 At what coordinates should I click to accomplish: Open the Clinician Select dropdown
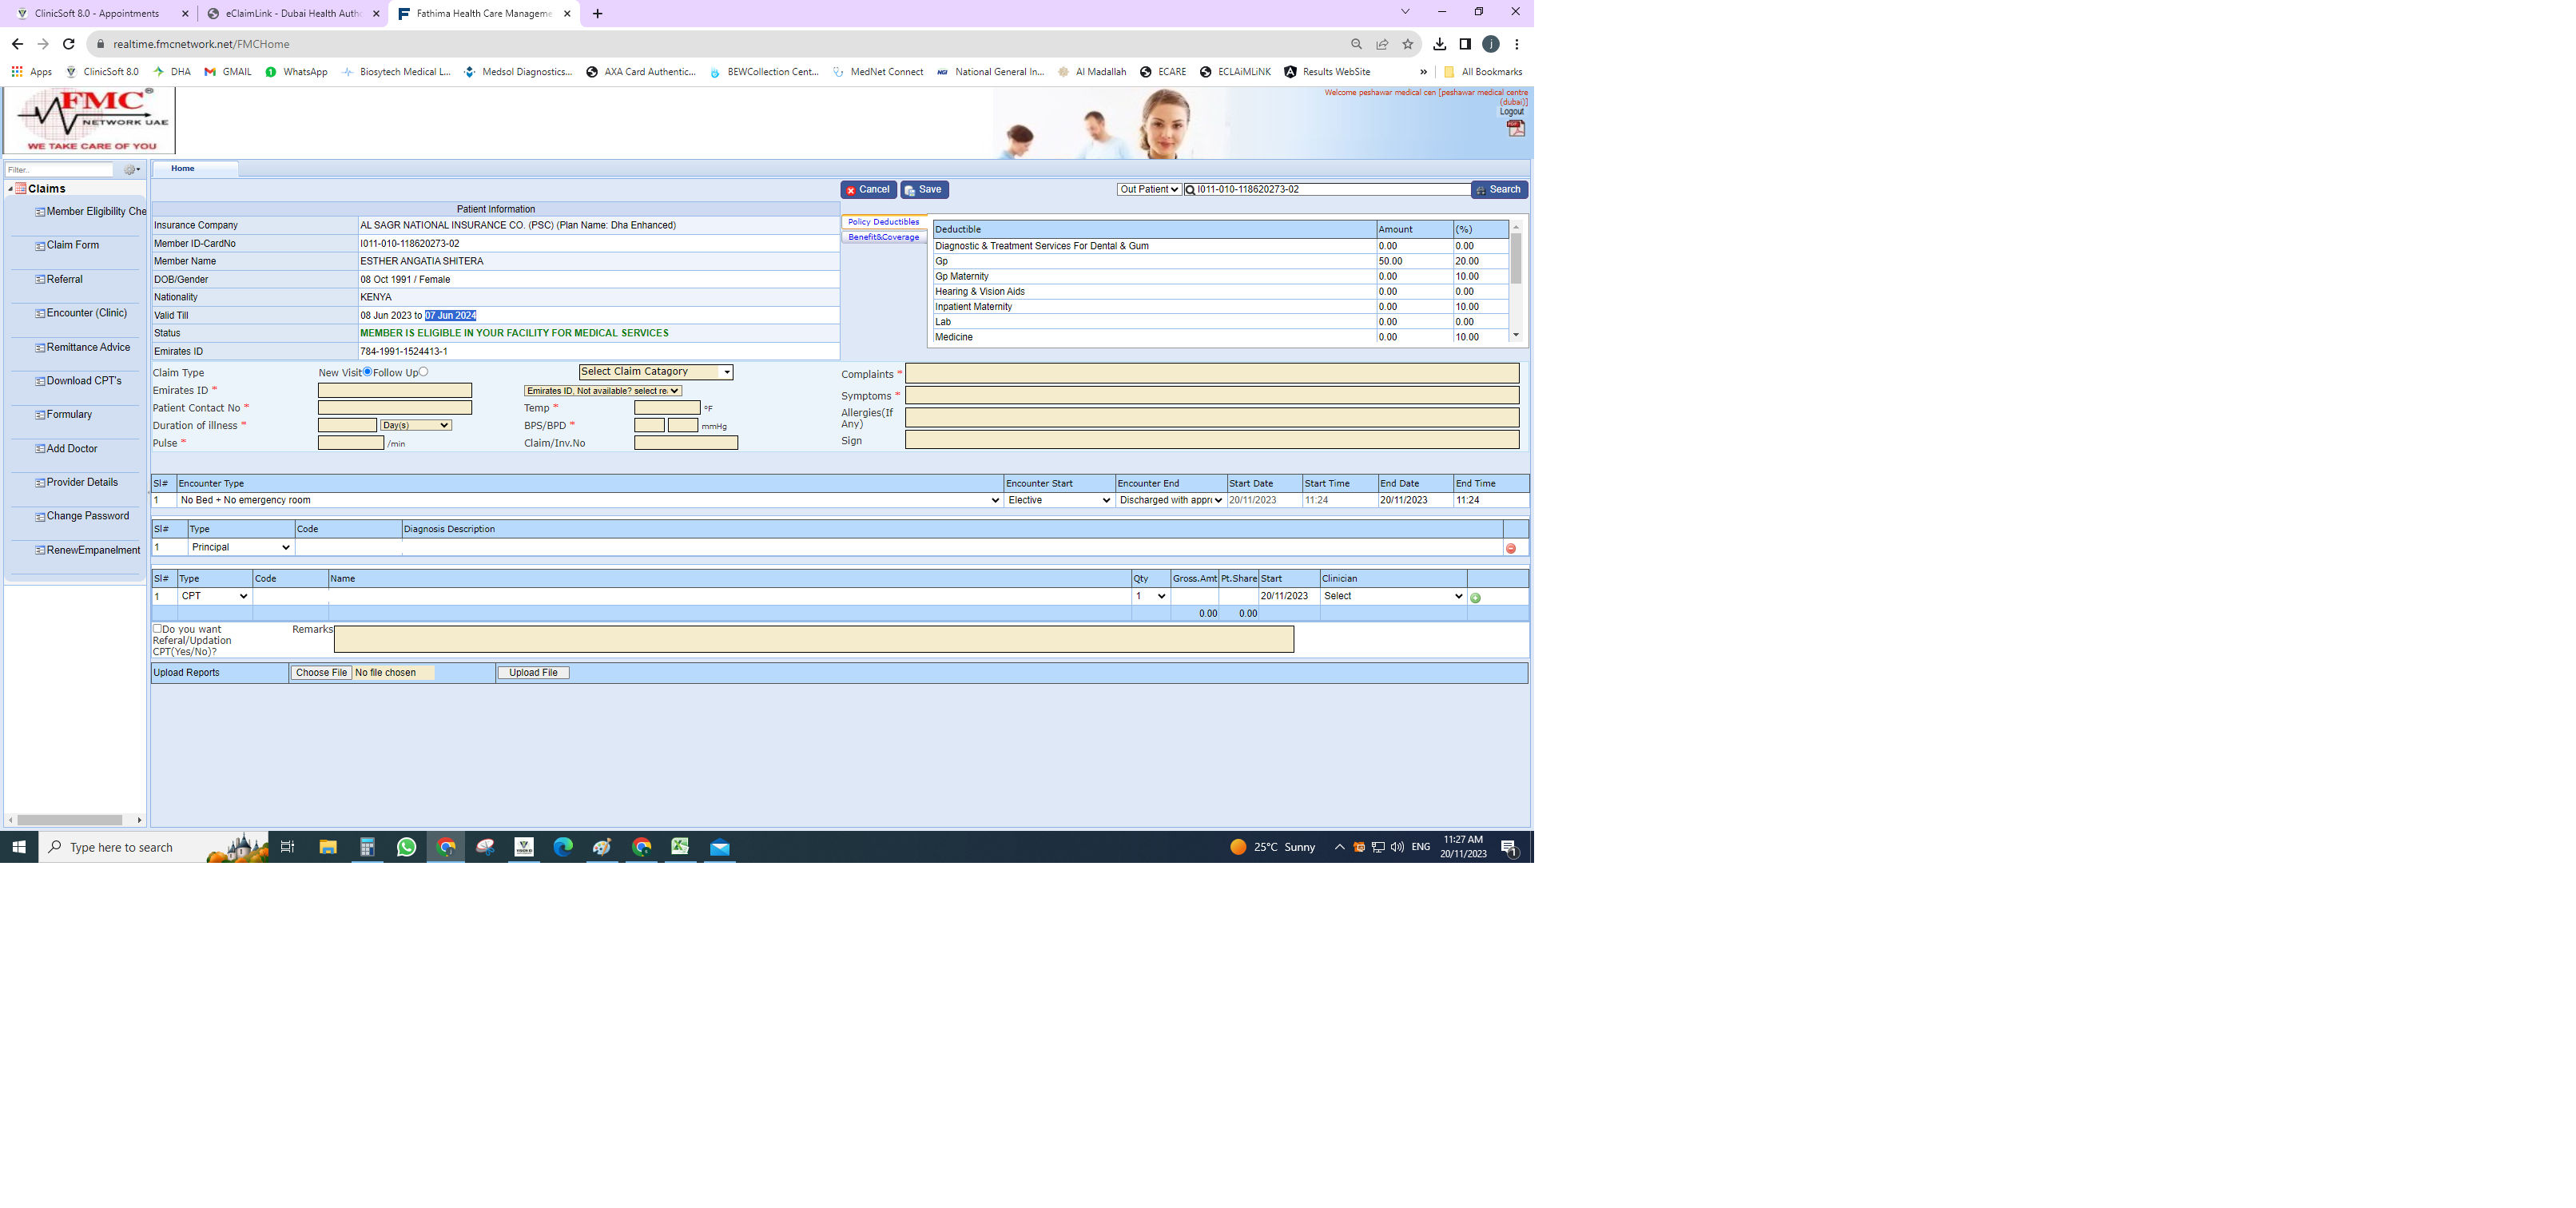tap(1392, 596)
